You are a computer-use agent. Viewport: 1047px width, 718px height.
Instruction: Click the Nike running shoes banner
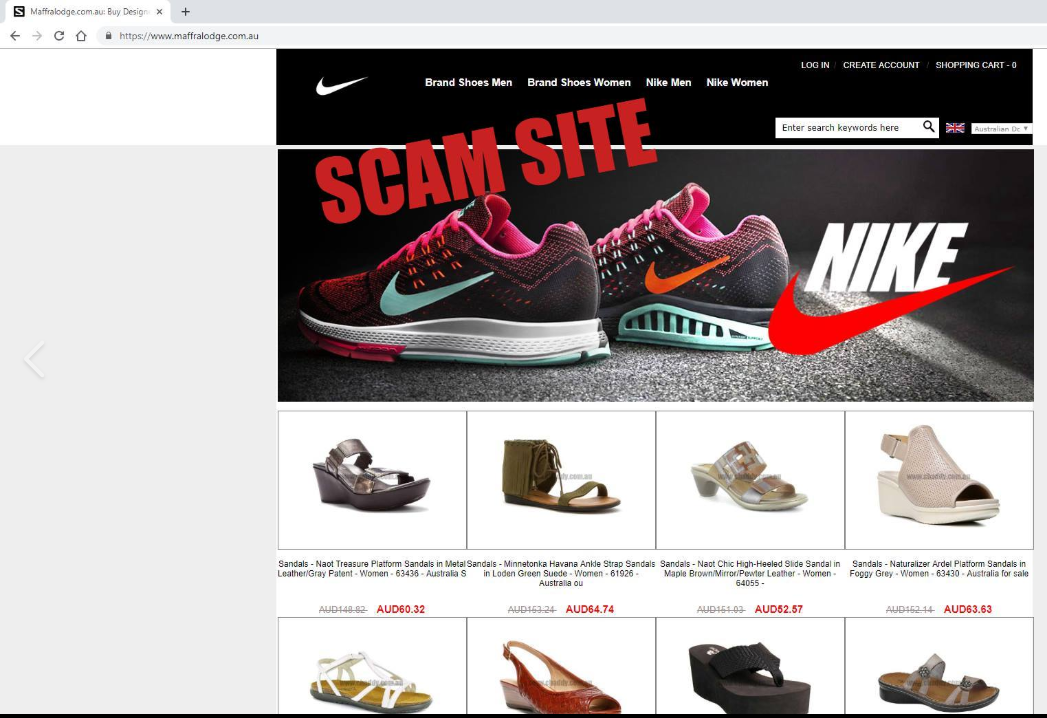655,275
